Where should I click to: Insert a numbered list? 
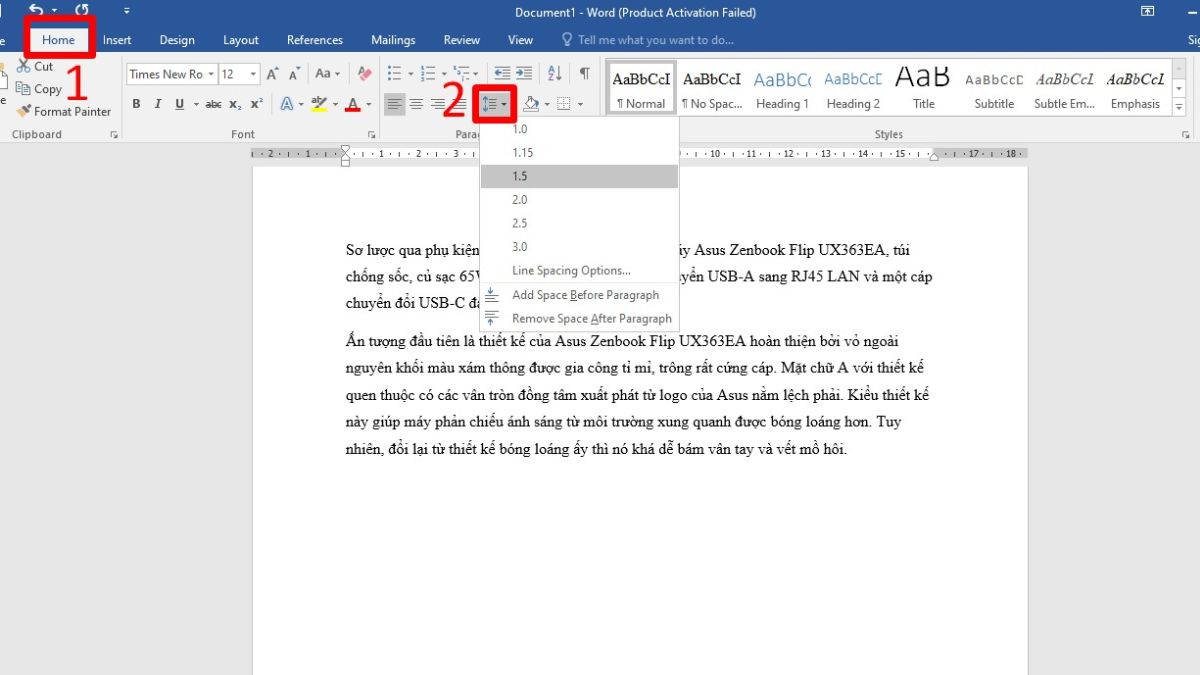tap(428, 74)
